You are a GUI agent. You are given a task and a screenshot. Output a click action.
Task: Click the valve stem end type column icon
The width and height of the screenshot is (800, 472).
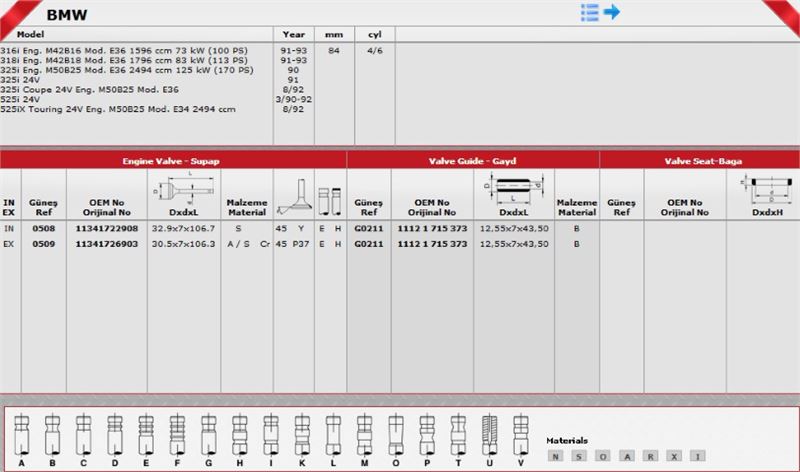(x=330, y=201)
